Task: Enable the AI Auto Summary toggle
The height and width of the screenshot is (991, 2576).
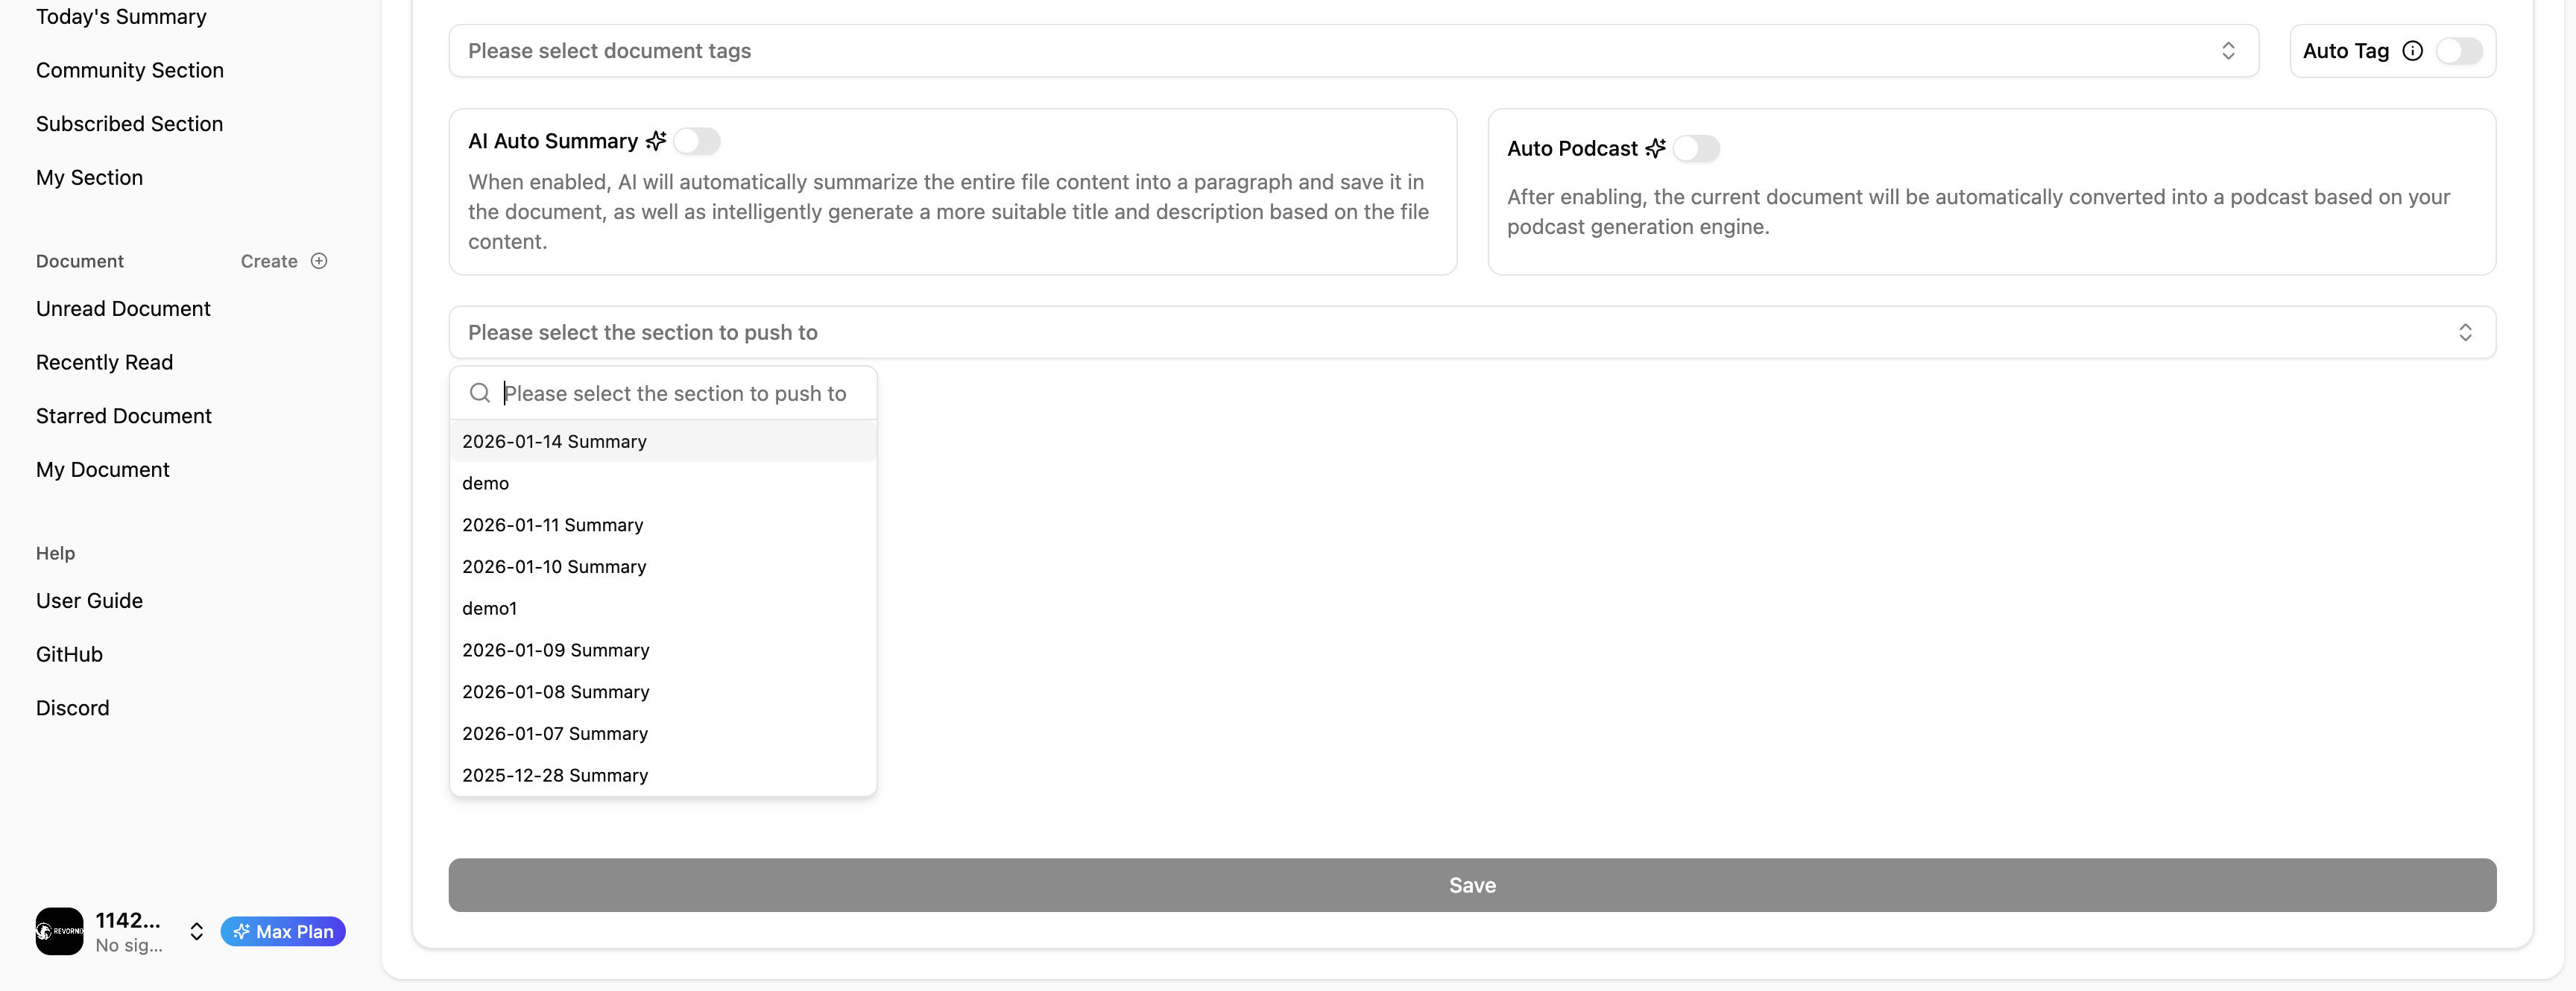Action: pos(697,141)
